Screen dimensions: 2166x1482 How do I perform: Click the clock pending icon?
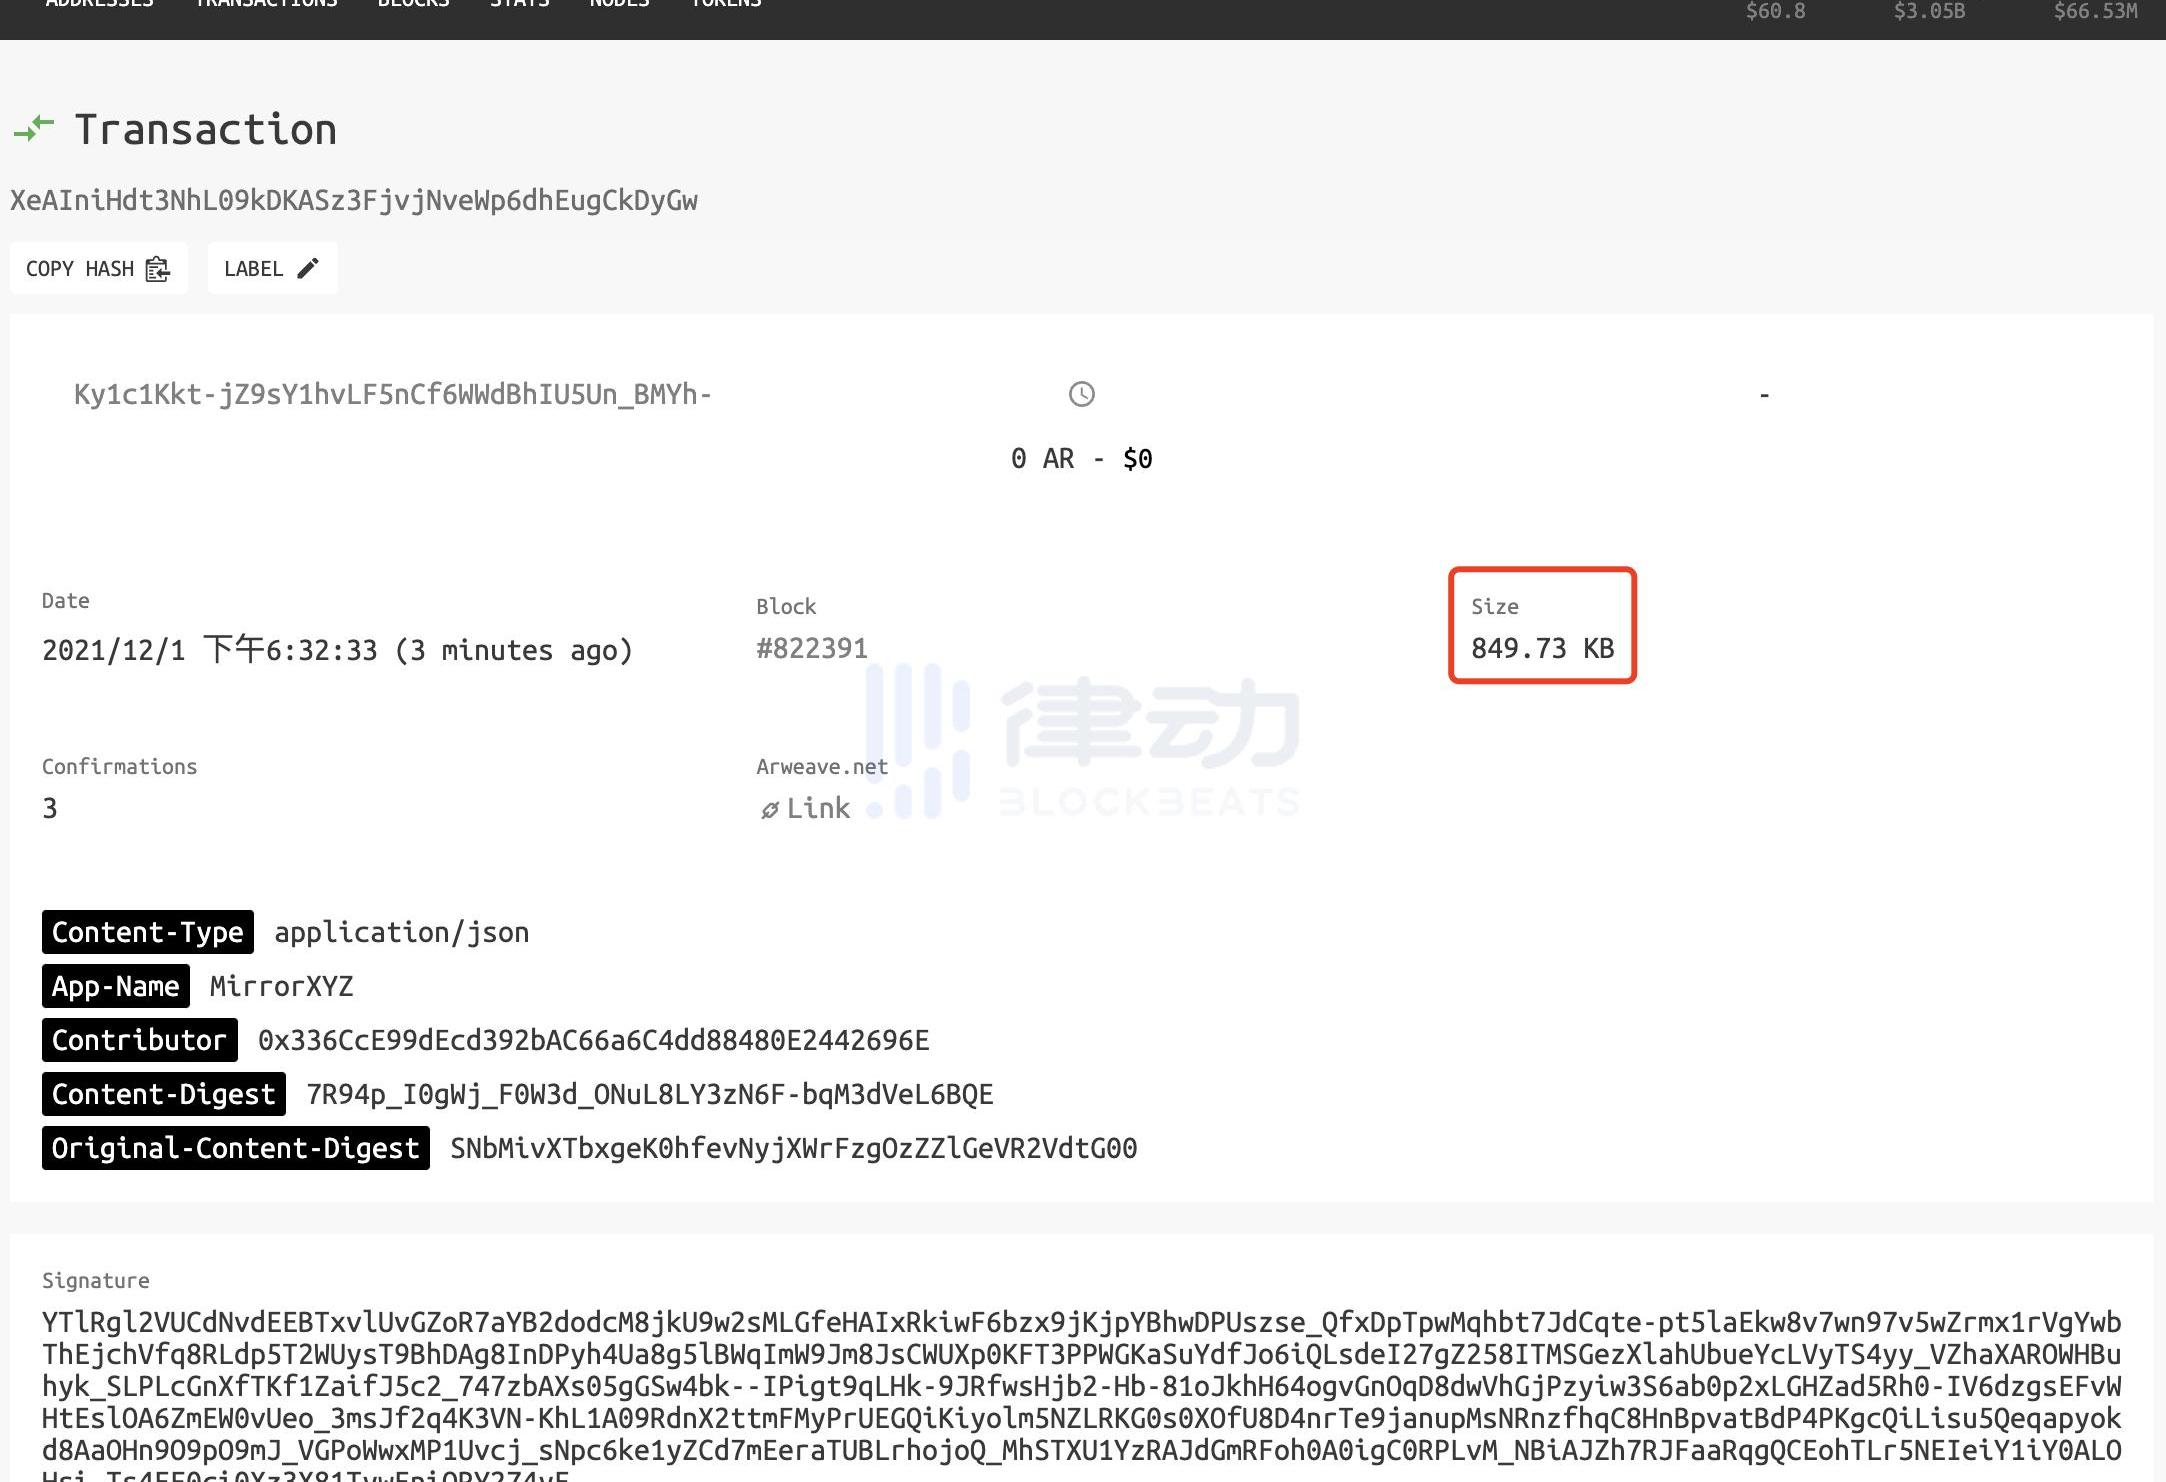[x=1081, y=394]
